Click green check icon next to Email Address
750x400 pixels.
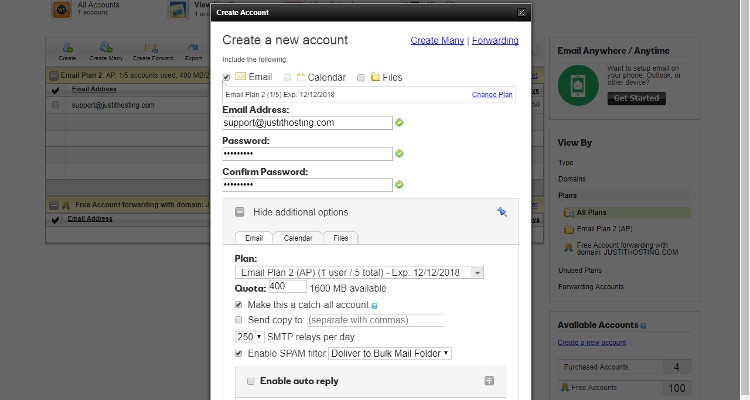pos(399,122)
